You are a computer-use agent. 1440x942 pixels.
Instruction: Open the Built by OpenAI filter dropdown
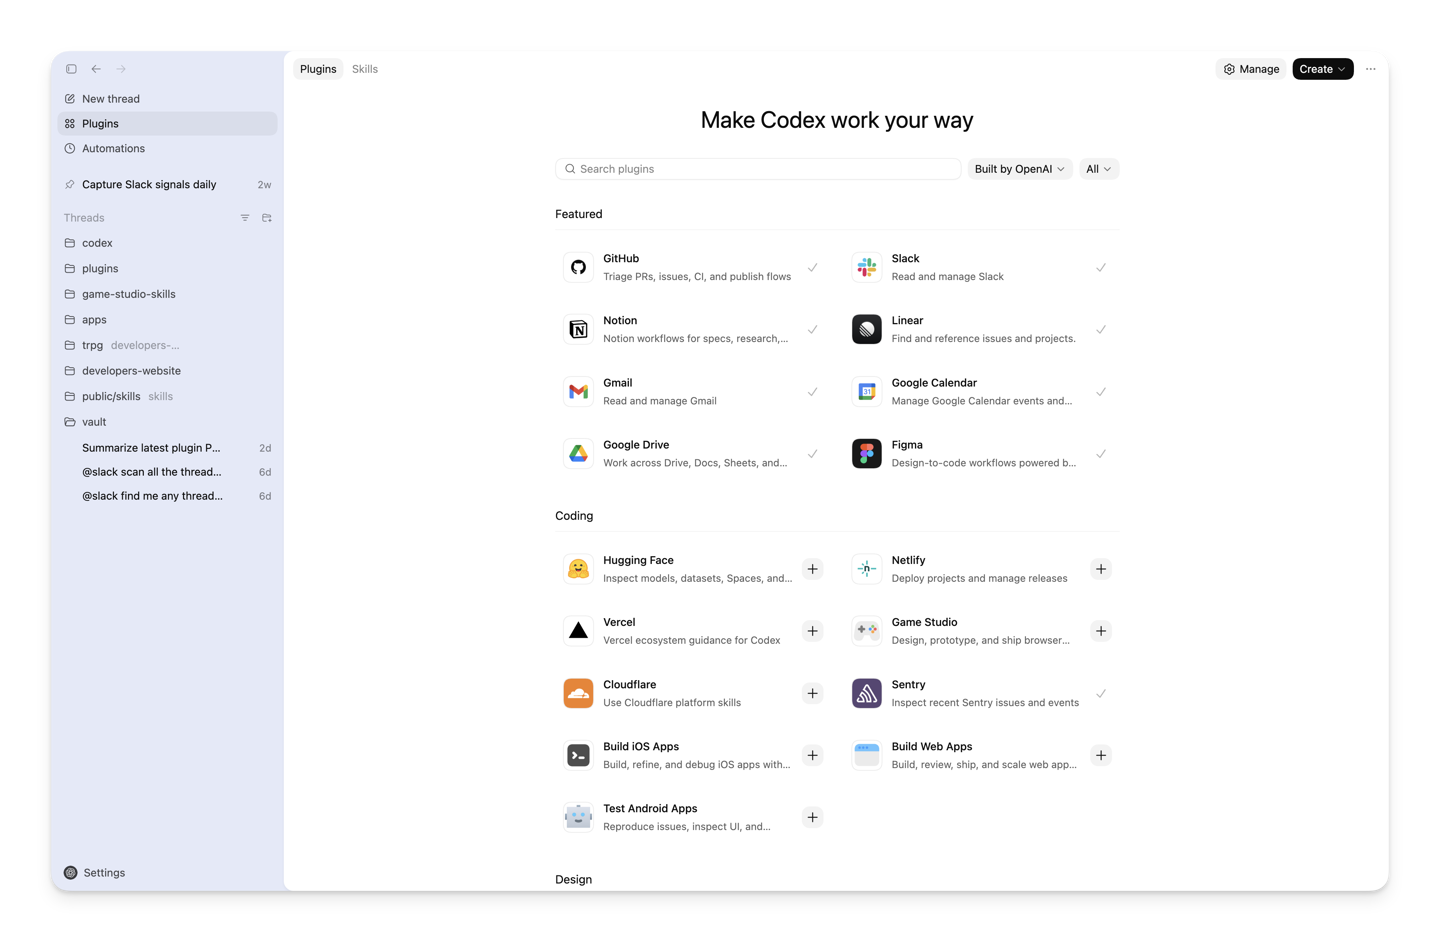pyautogui.click(x=1019, y=168)
